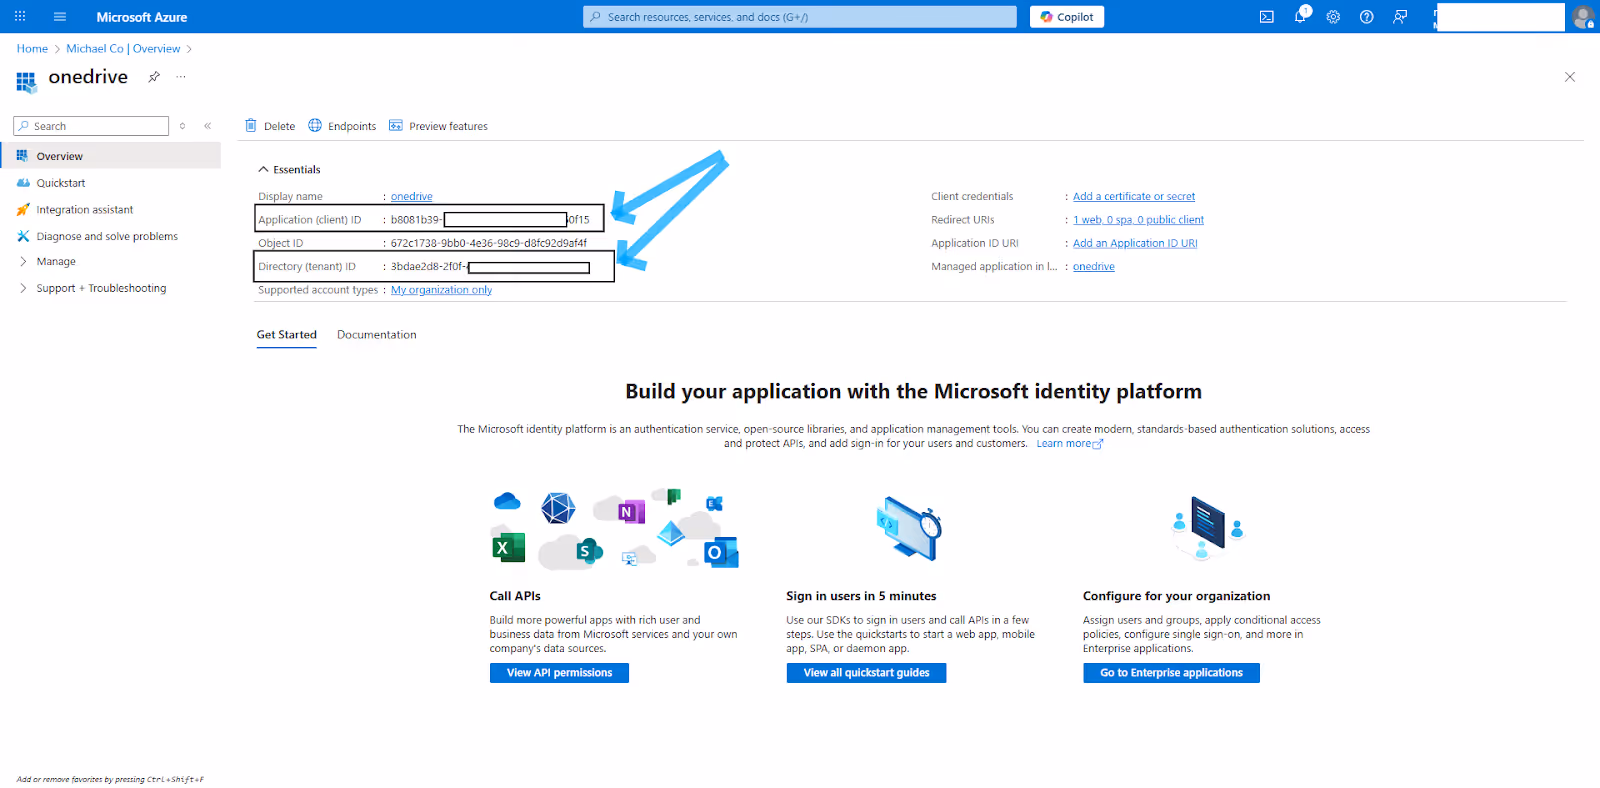Click the Call APIs illustration
The height and width of the screenshot is (788, 1600).
[615, 528]
